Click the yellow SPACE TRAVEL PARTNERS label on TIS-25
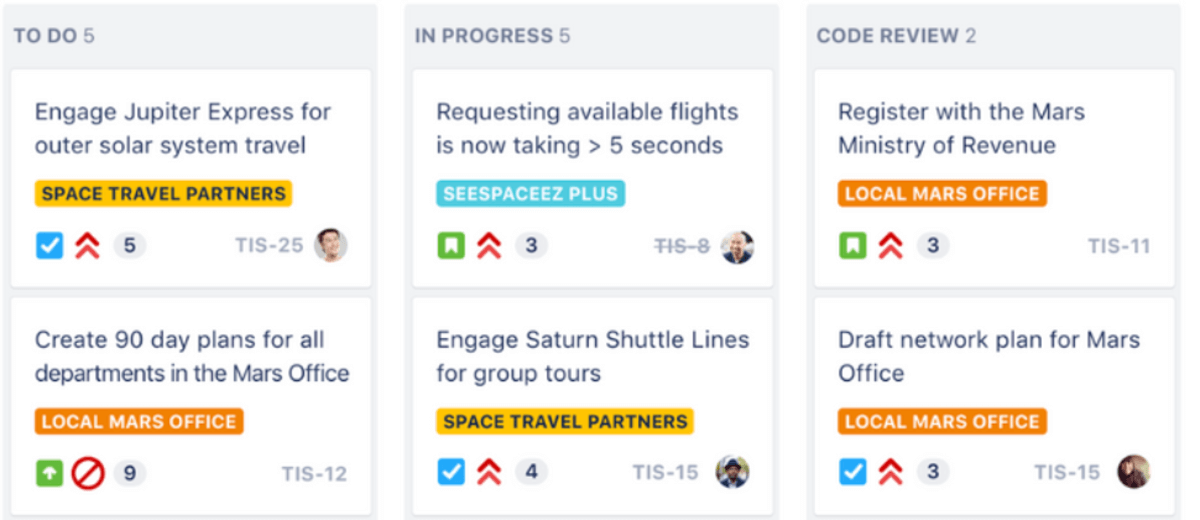Image resolution: width=1200 pixels, height=520 pixels. click(163, 194)
